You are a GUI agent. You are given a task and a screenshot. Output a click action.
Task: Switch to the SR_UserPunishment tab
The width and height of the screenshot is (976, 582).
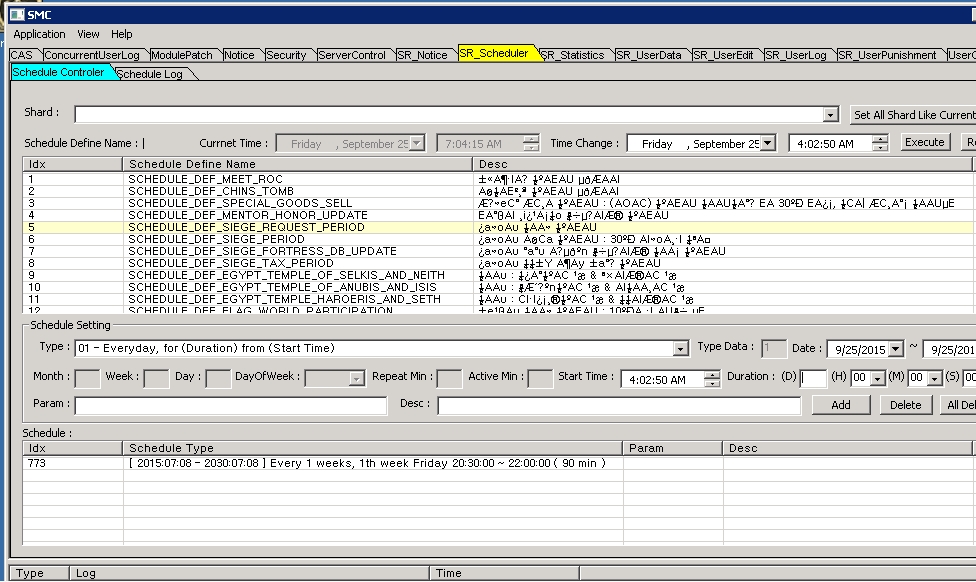click(x=887, y=55)
